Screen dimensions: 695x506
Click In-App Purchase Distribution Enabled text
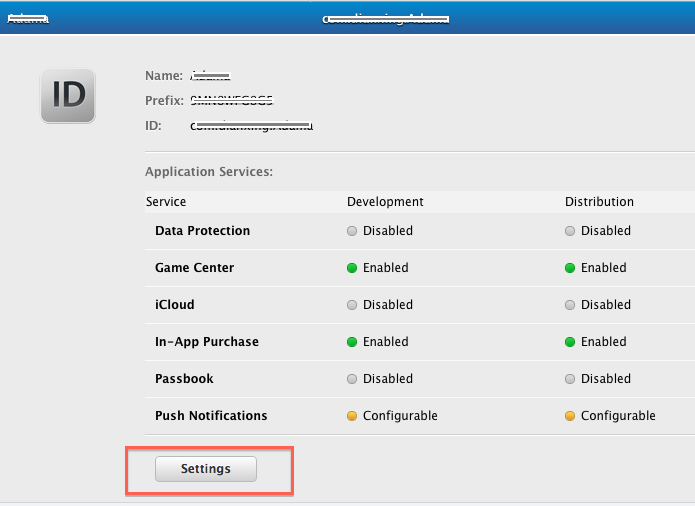[x=604, y=342]
